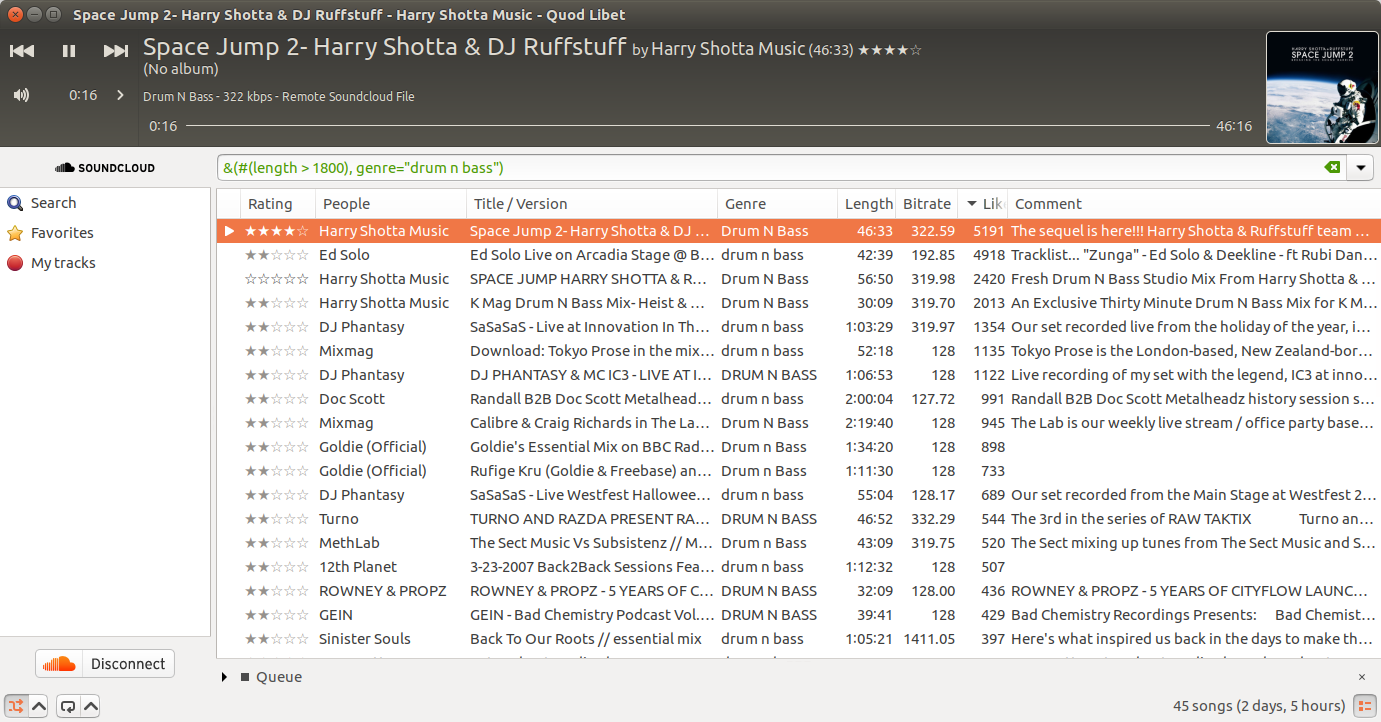Click the Favorites star icon
The height and width of the screenshot is (722, 1381).
15,233
